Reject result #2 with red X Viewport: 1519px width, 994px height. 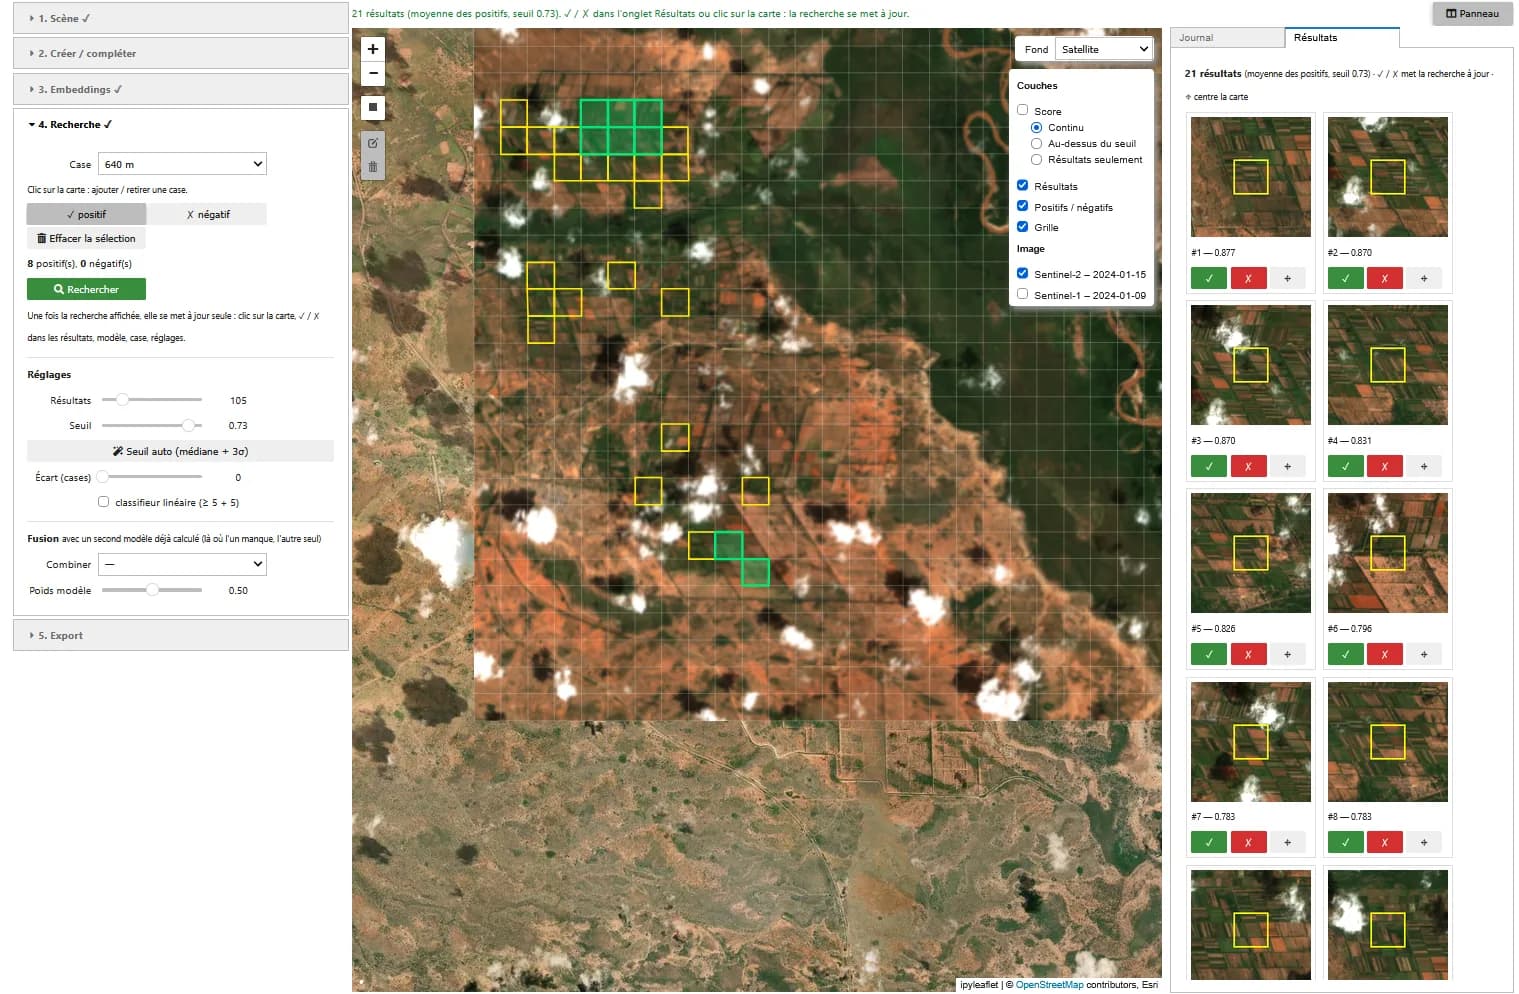(x=1384, y=278)
